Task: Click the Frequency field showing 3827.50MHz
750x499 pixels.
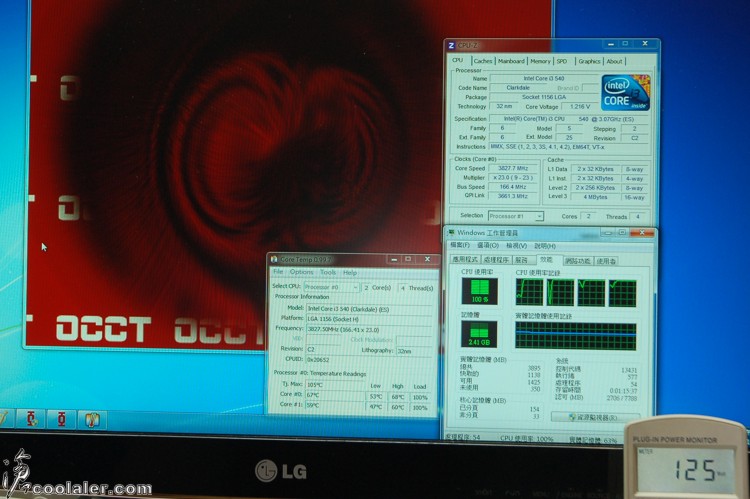Action: point(369,330)
